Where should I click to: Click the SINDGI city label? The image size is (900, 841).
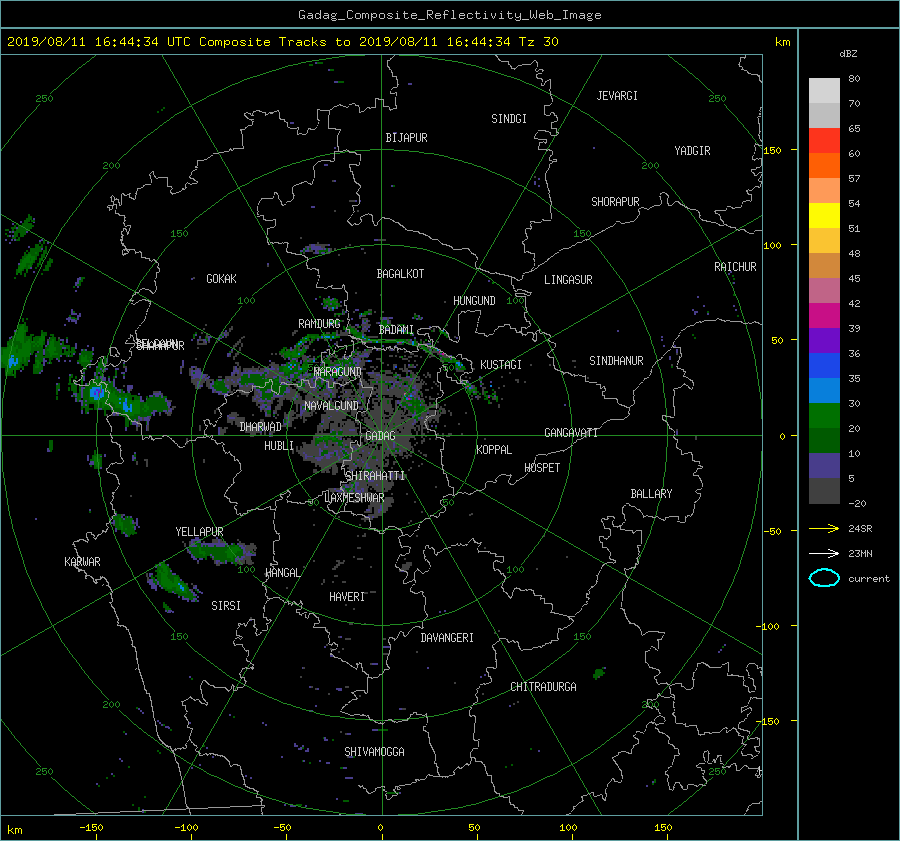pyautogui.click(x=509, y=119)
